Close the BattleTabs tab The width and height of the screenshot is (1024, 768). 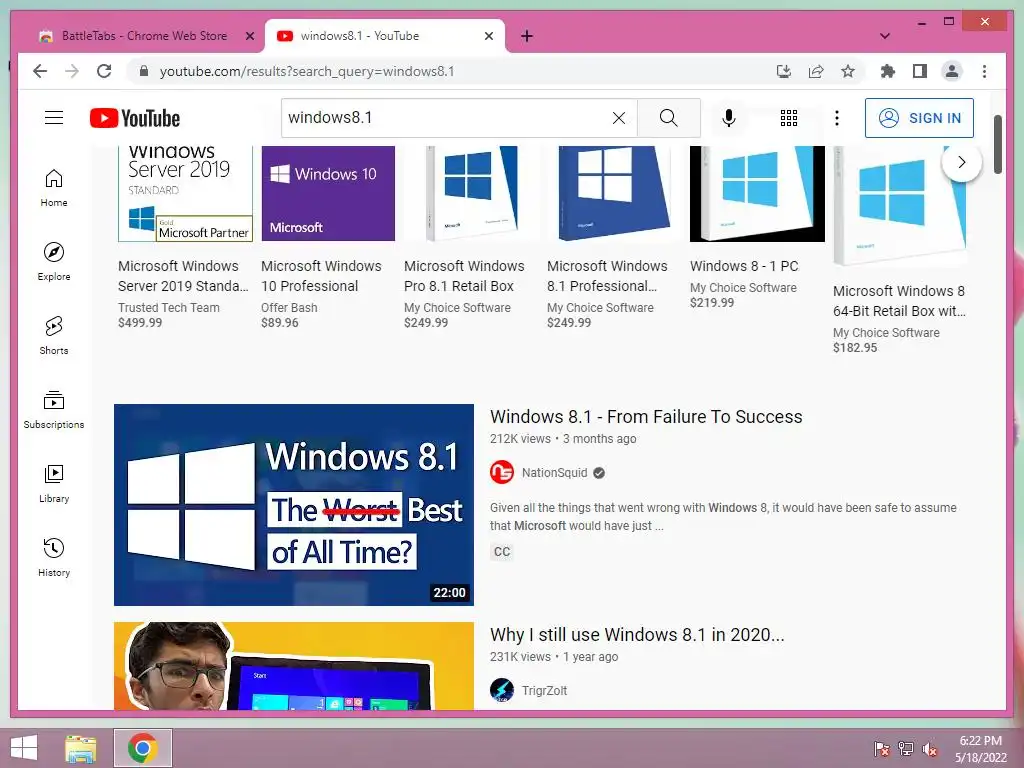(x=249, y=36)
